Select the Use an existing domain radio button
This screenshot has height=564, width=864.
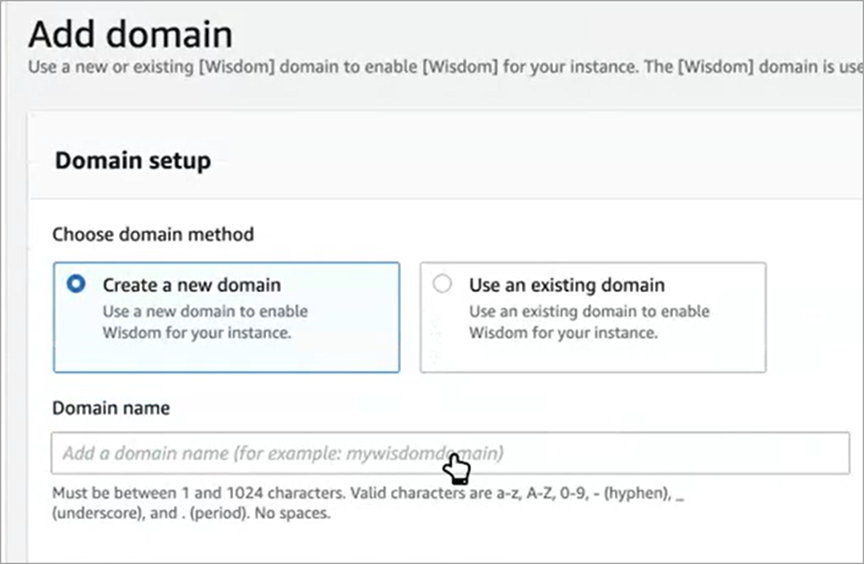442,285
